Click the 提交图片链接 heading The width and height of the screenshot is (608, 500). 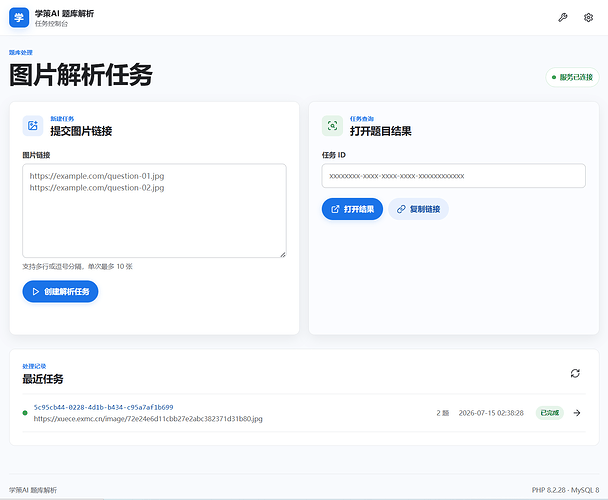pyautogui.click(x=81, y=131)
